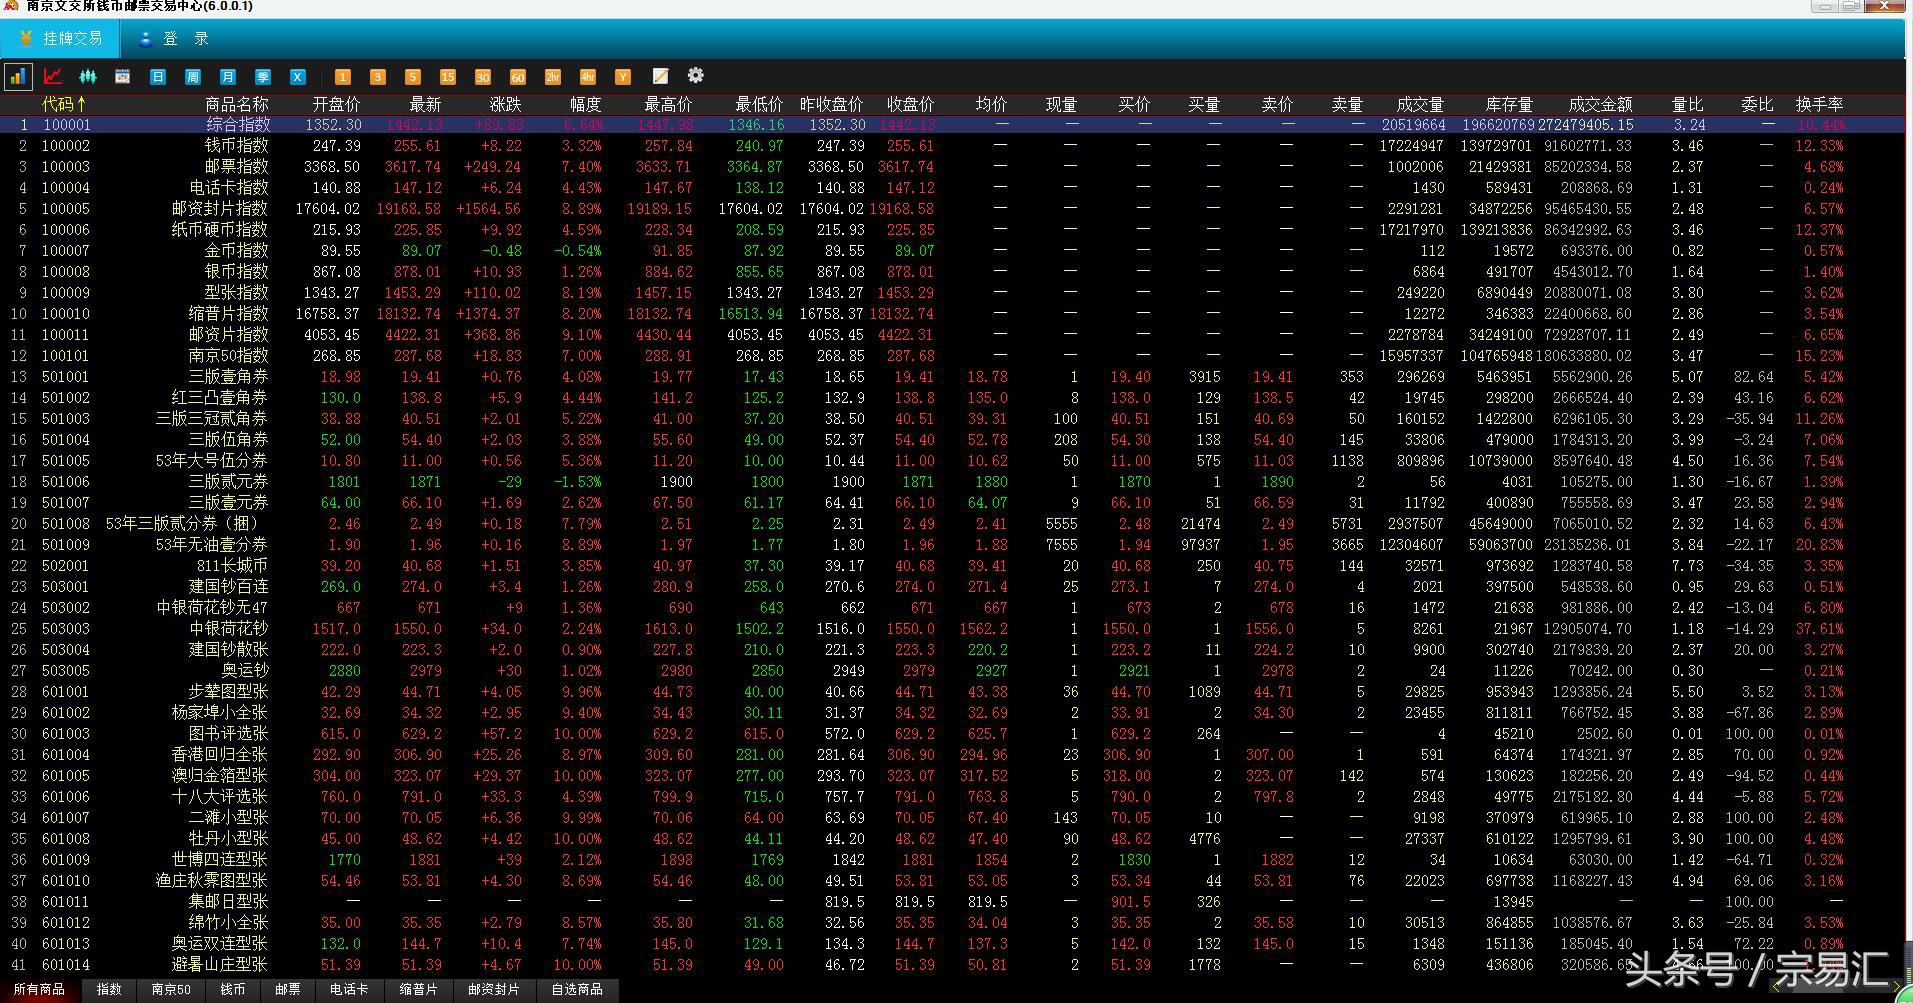Select the weekly (周) period icon
The width and height of the screenshot is (1913, 1003).
click(193, 76)
